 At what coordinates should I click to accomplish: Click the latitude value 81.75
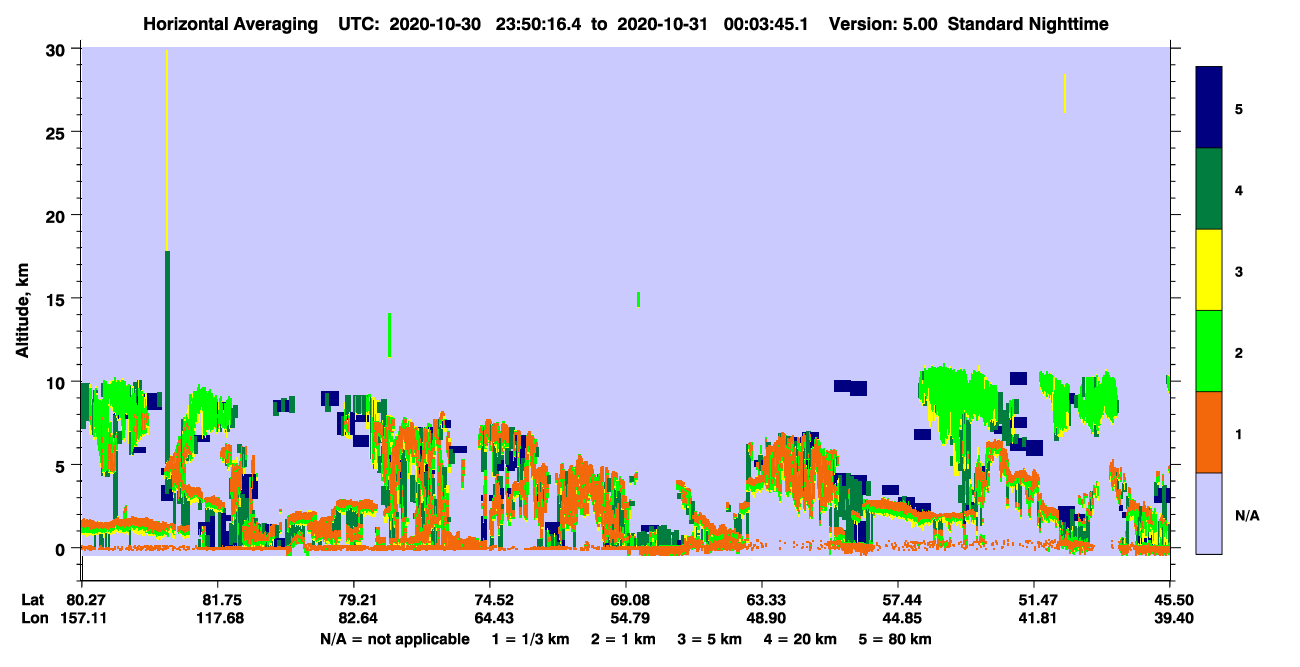pyautogui.click(x=217, y=600)
